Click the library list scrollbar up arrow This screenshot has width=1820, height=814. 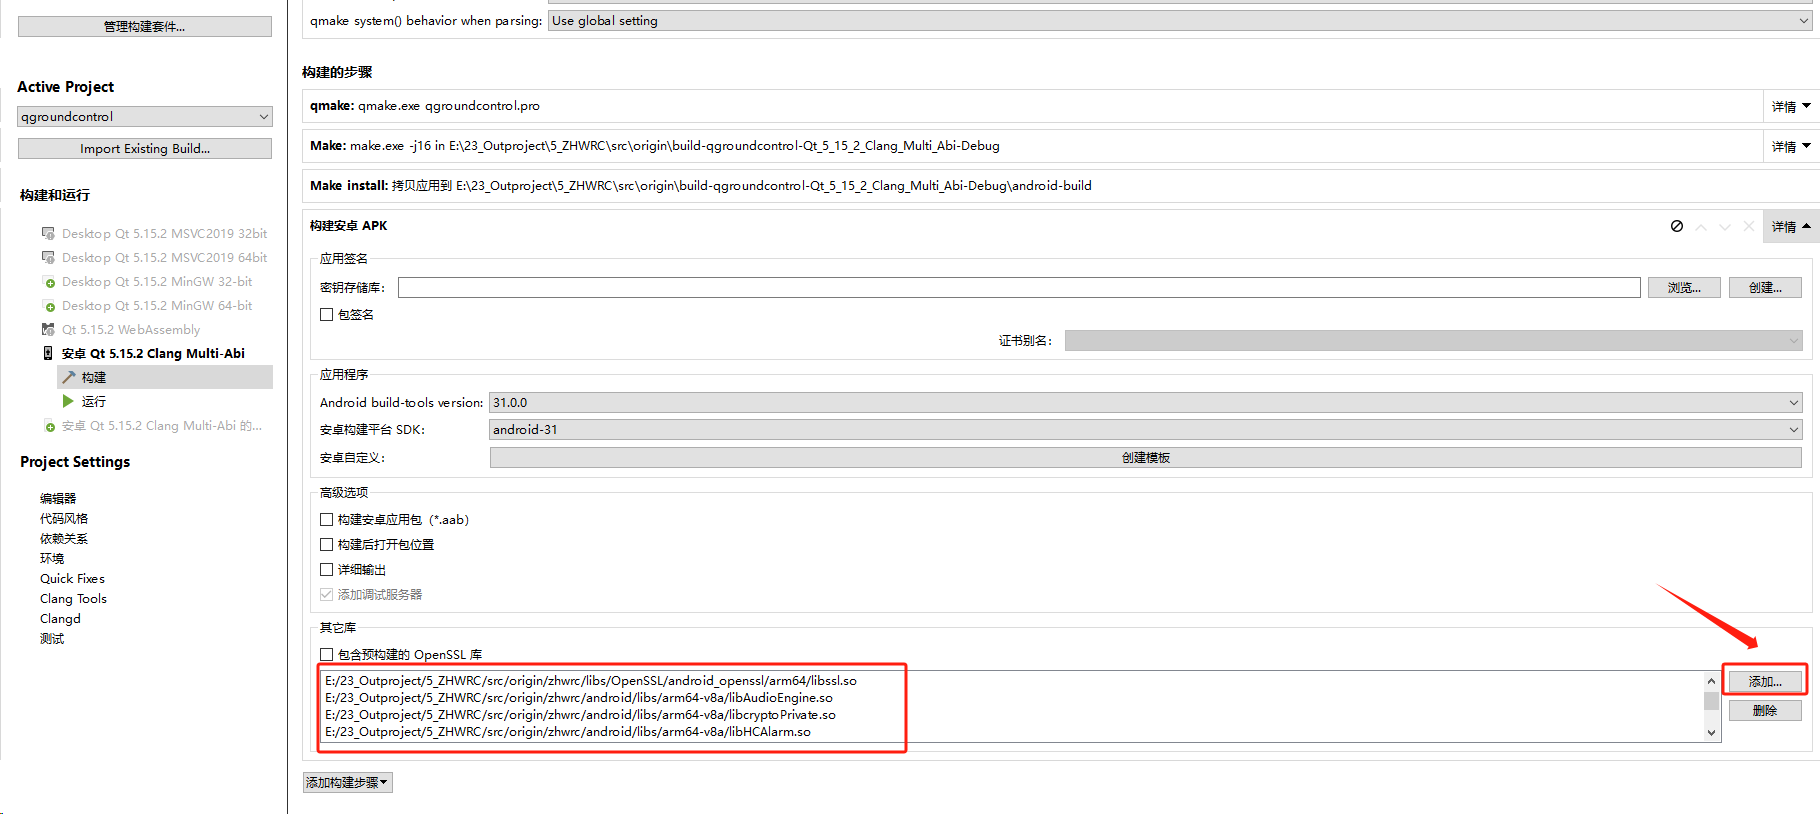click(1711, 680)
